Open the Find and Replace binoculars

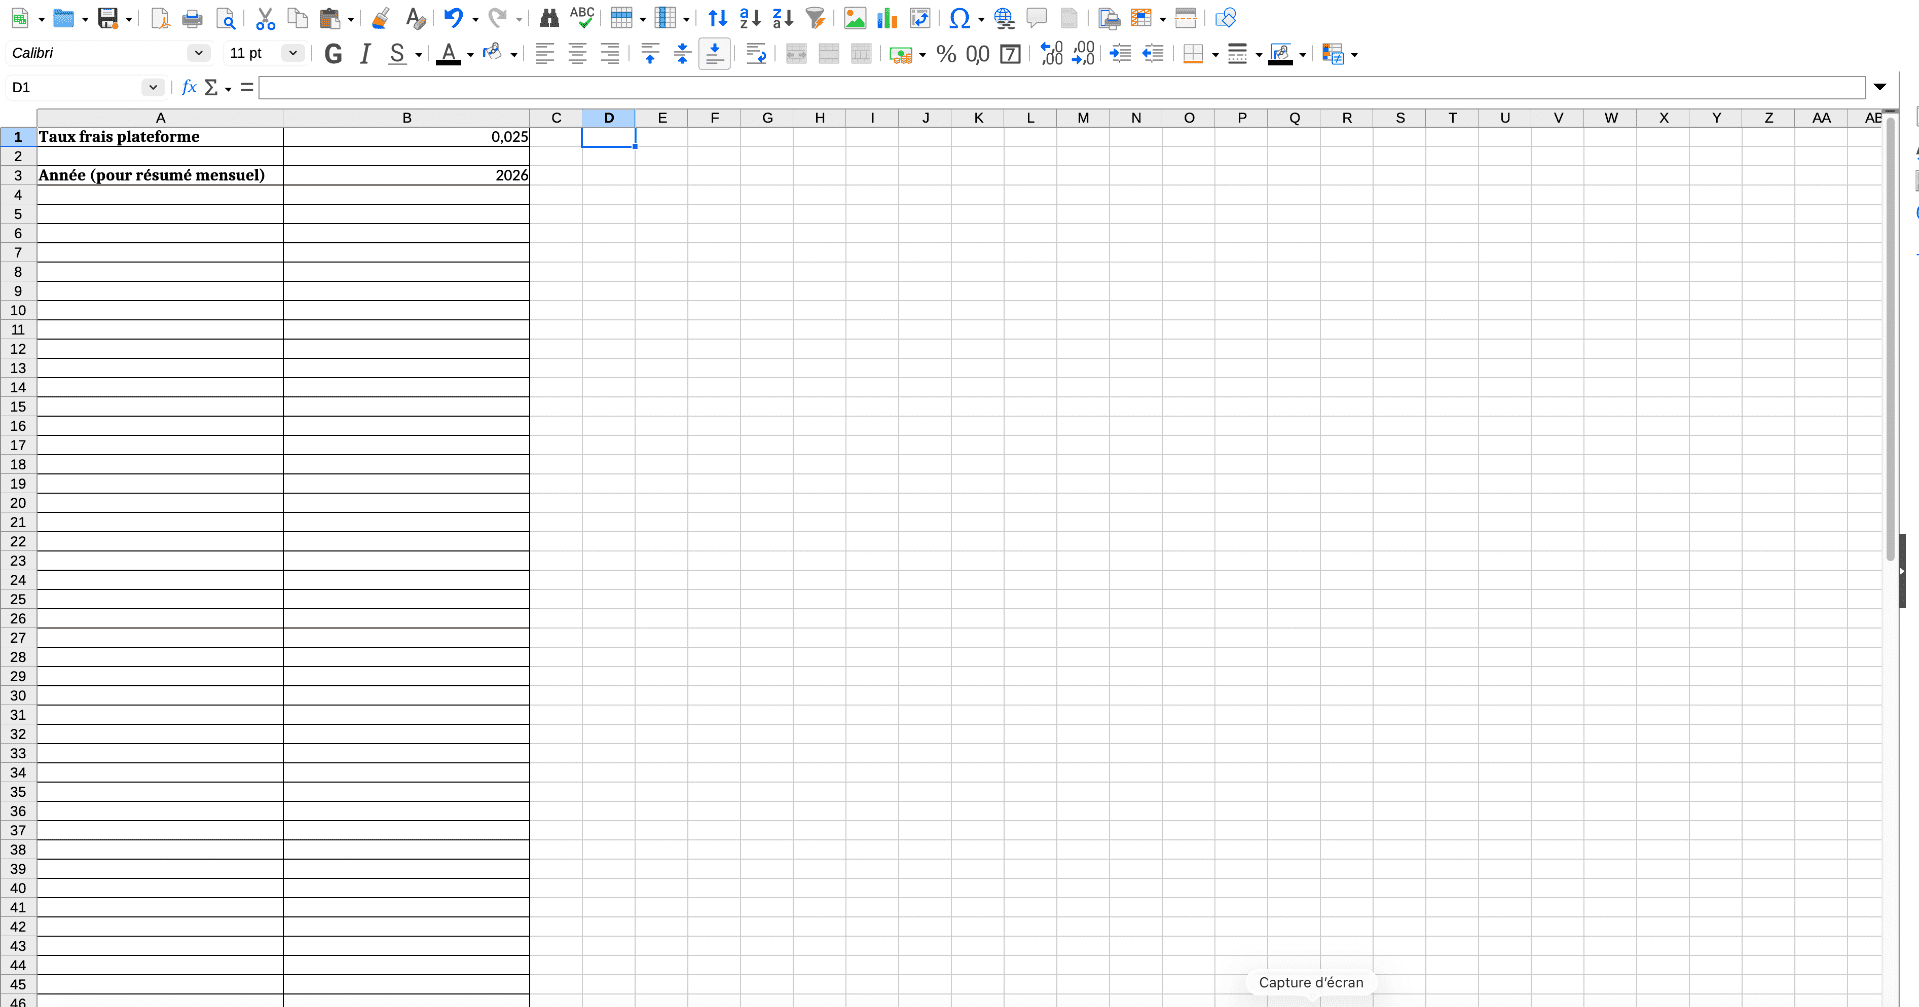549,18
